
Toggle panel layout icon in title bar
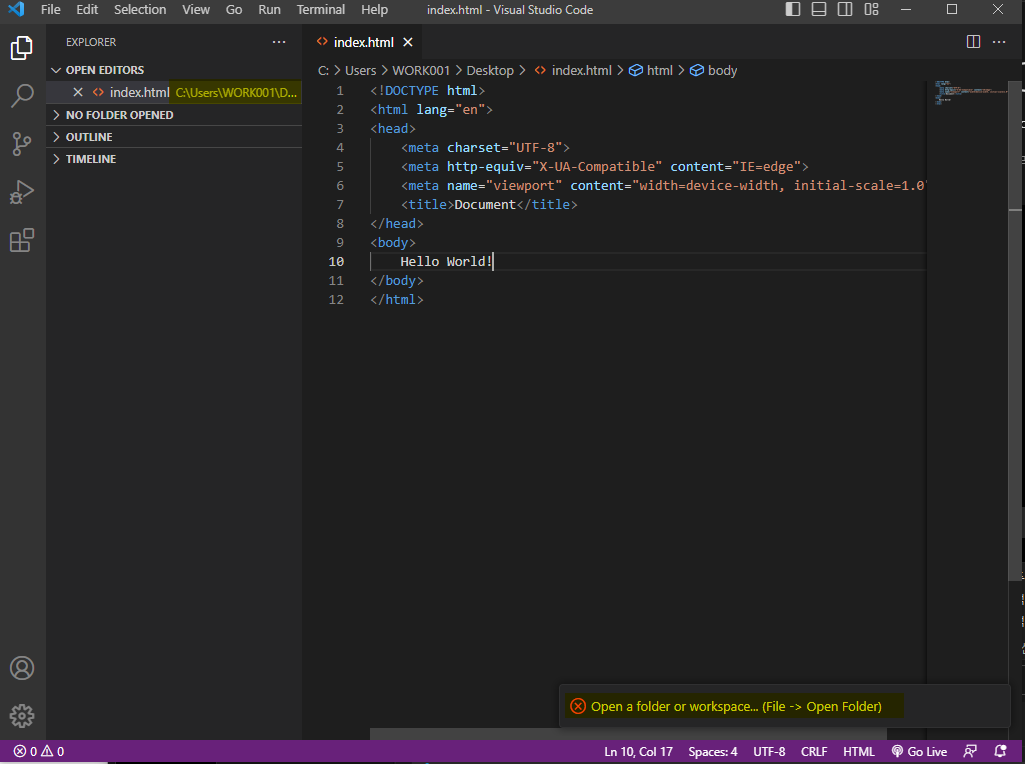click(x=818, y=9)
